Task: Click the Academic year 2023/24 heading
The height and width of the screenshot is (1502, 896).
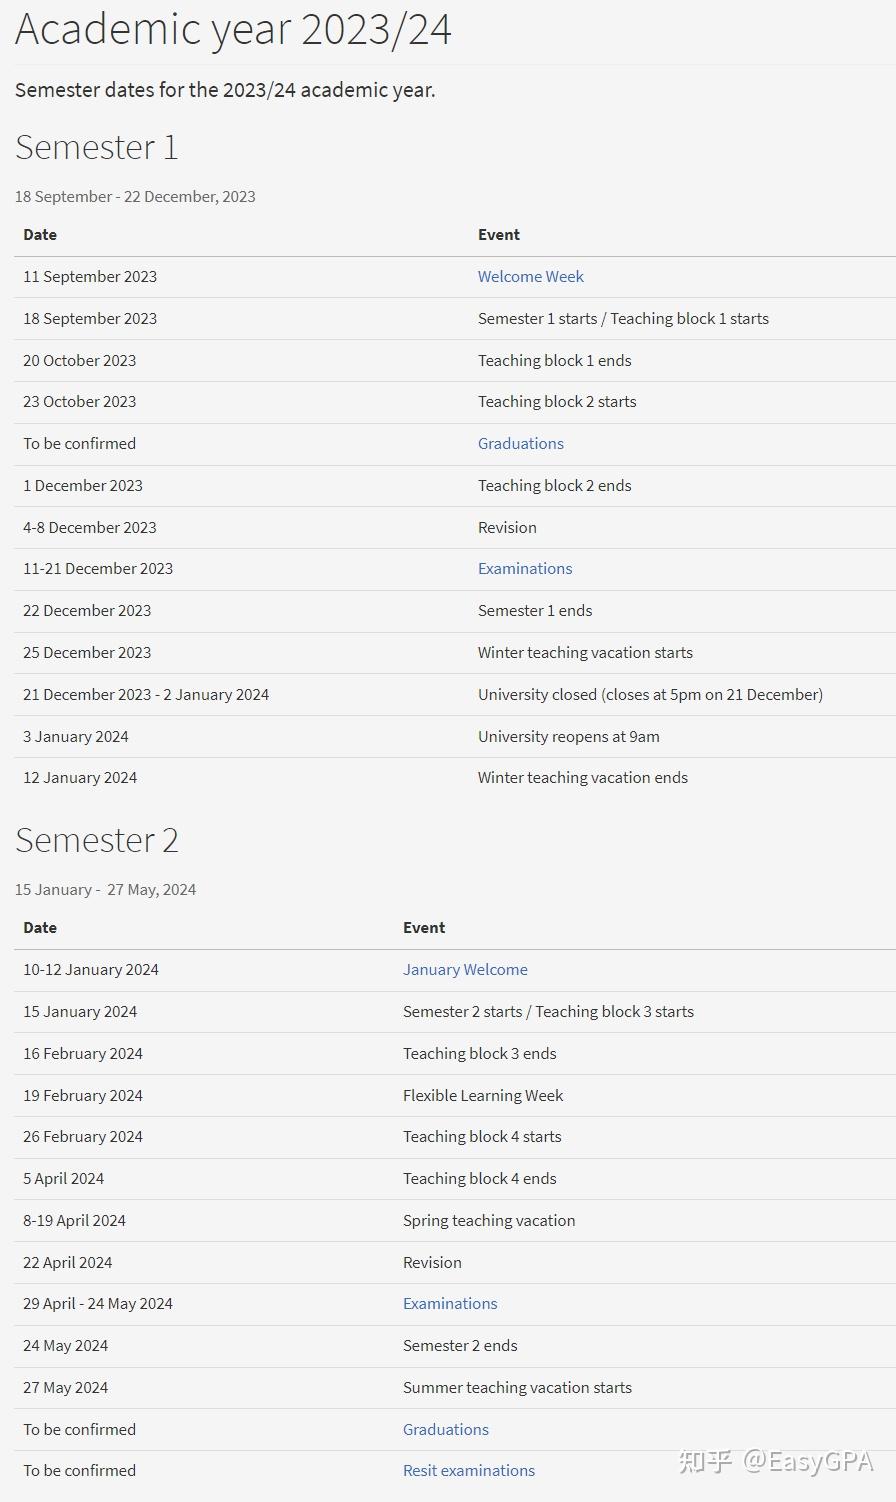Action: (x=233, y=30)
